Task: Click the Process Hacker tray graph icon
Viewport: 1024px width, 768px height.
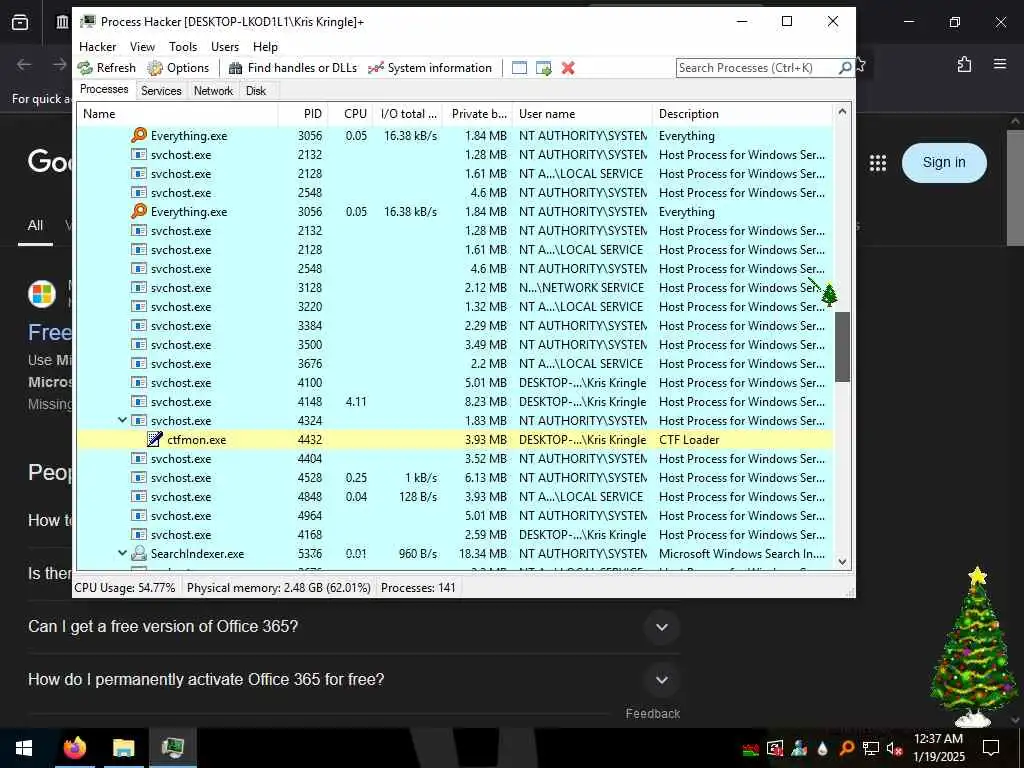Action: [x=750, y=749]
